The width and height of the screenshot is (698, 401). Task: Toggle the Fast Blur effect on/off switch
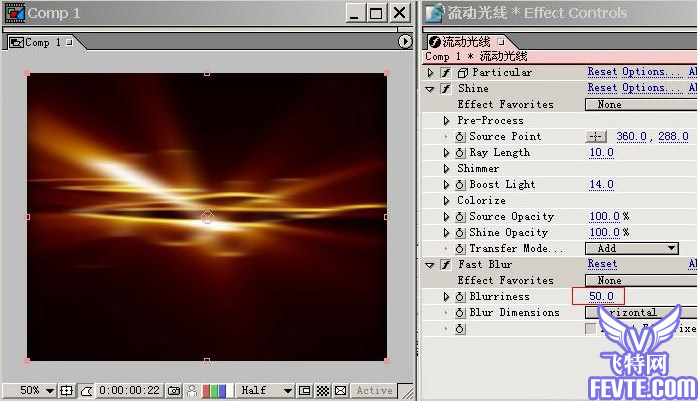(x=446, y=264)
